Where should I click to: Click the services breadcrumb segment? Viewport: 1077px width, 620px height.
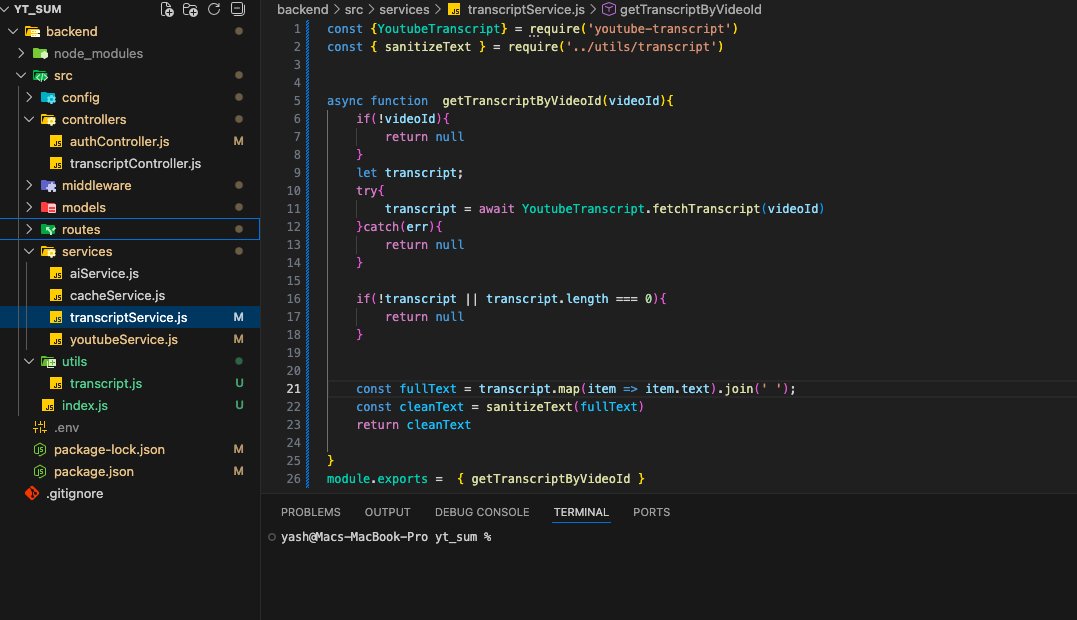pyautogui.click(x=404, y=10)
